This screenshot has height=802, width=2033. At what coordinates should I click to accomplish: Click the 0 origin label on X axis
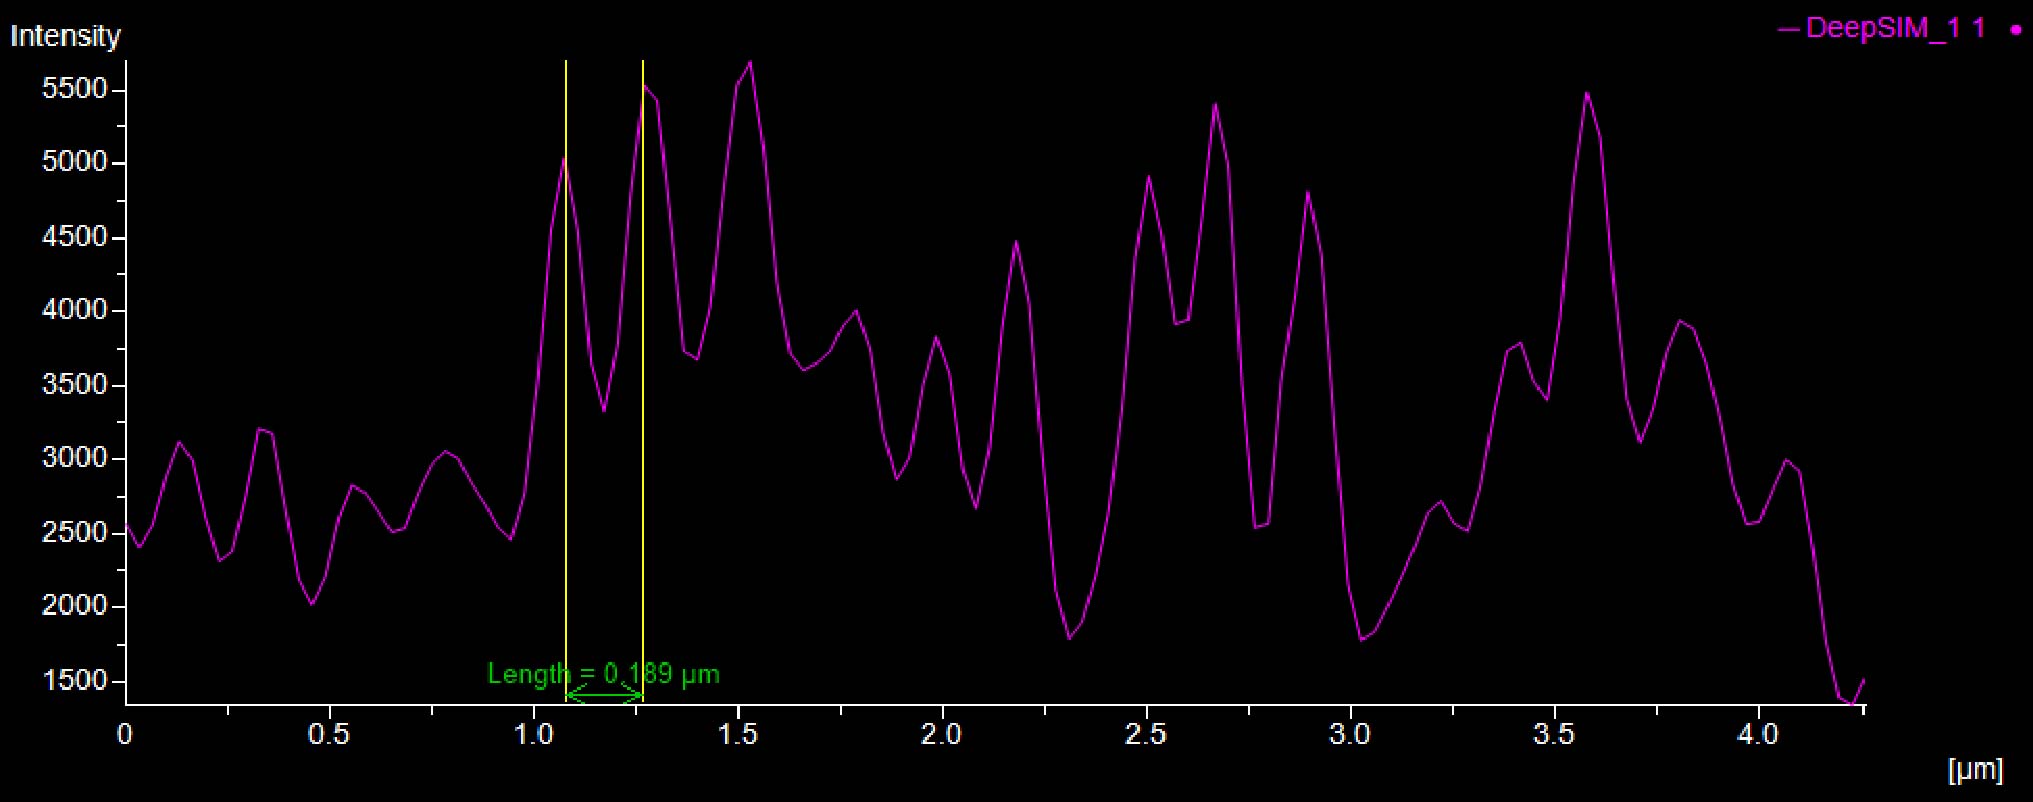[x=124, y=735]
